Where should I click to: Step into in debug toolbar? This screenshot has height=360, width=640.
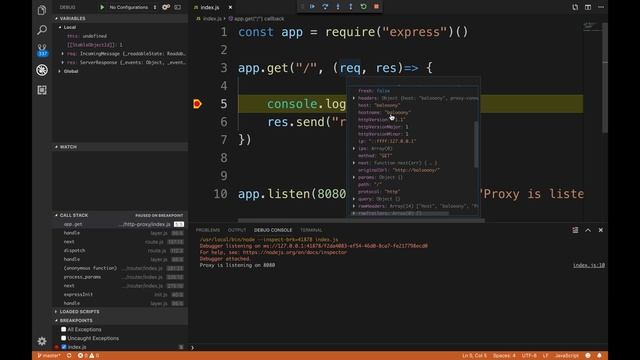click(338, 7)
